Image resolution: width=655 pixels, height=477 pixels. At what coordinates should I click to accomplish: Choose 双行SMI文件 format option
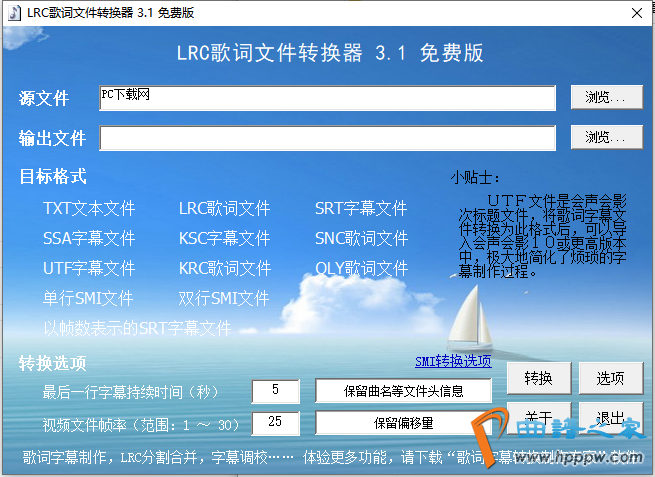224,299
